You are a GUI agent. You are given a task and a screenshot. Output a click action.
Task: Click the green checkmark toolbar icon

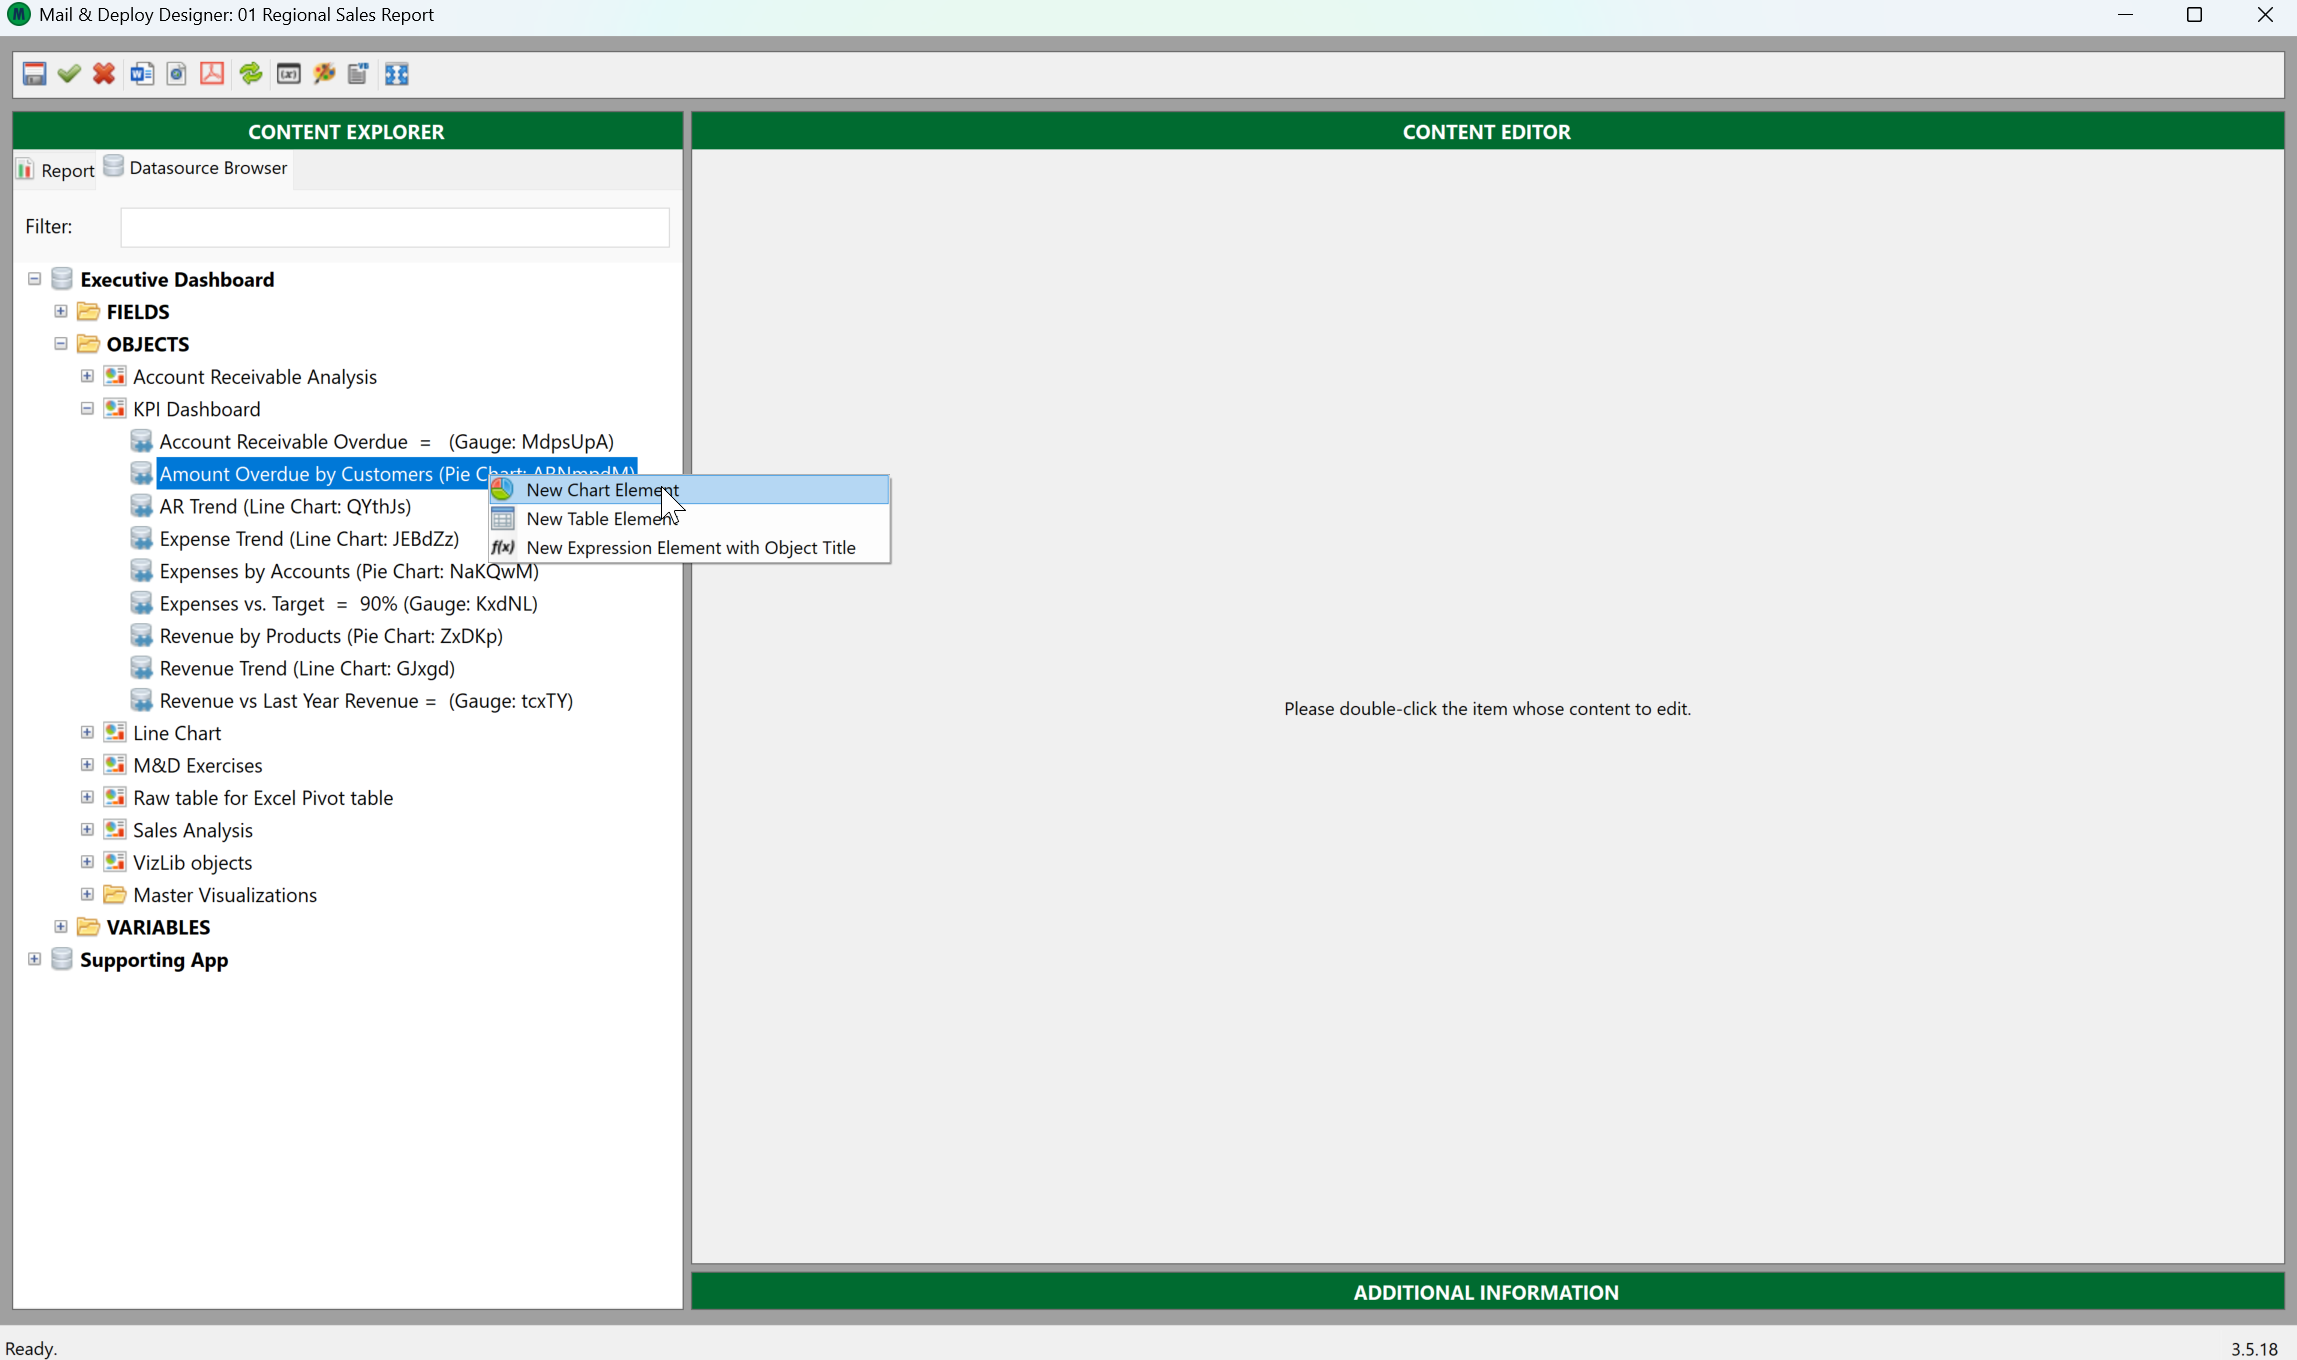[x=69, y=74]
